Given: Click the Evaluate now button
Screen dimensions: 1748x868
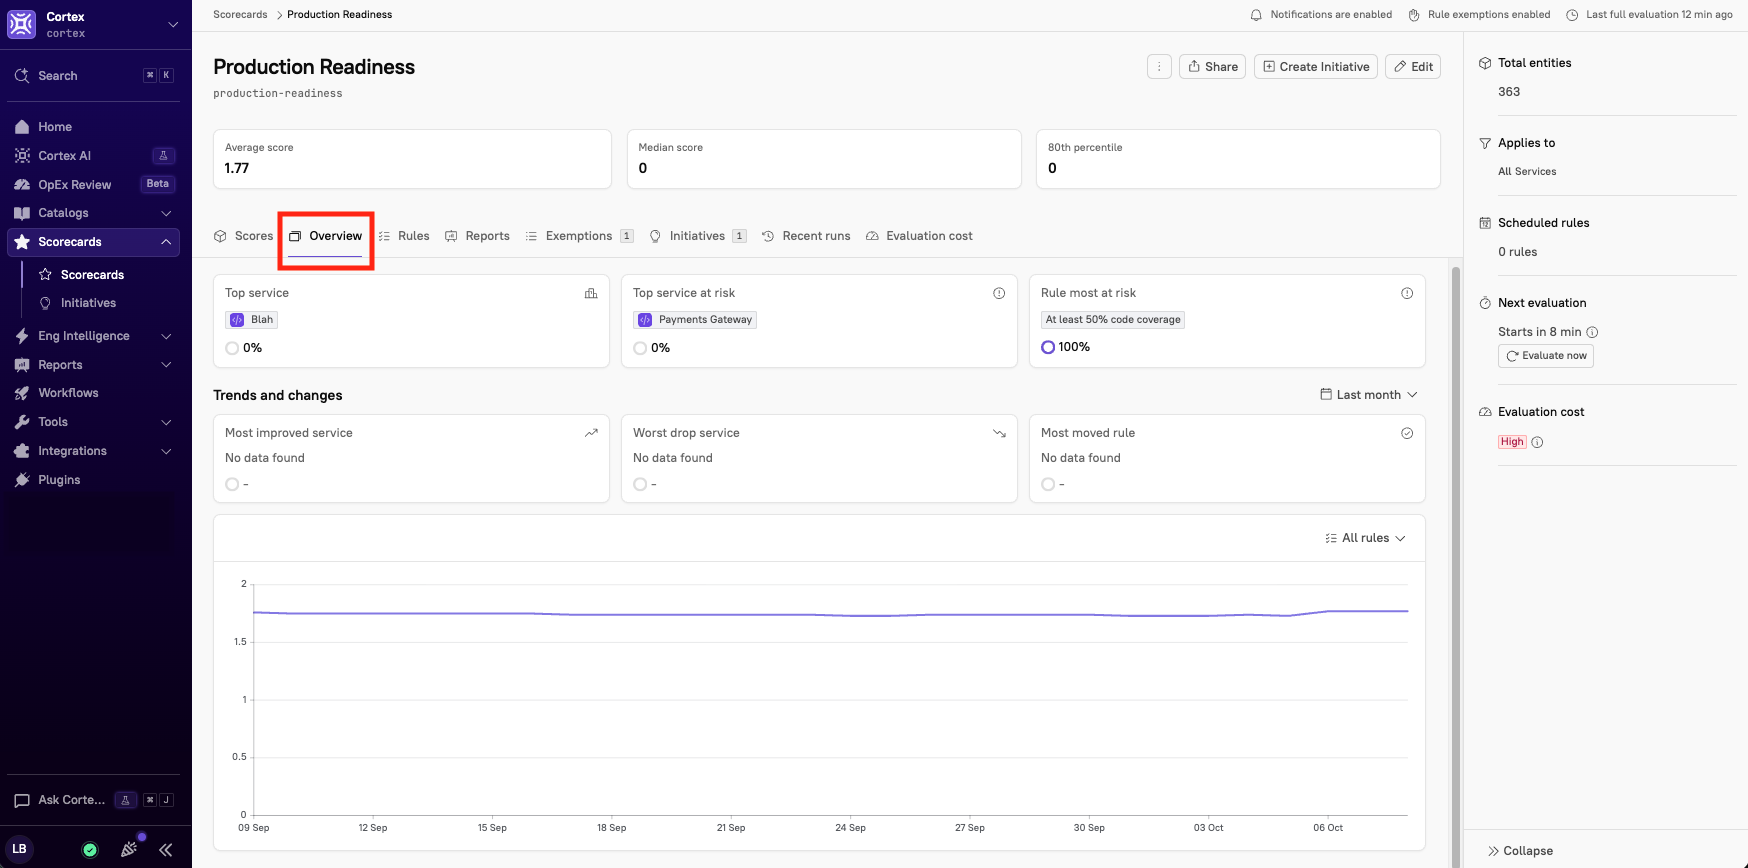Looking at the screenshot, I should (1546, 356).
